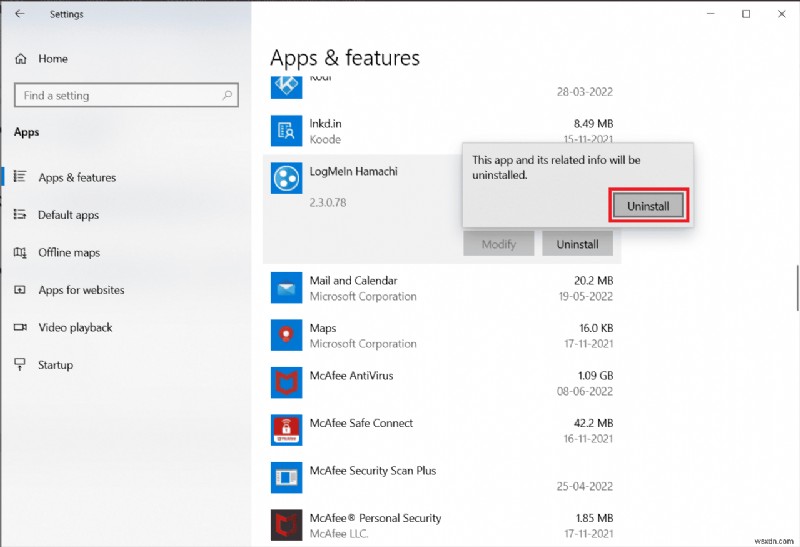The image size is (800, 547).
Task: Go to Default apps
Action: [68, 215]
